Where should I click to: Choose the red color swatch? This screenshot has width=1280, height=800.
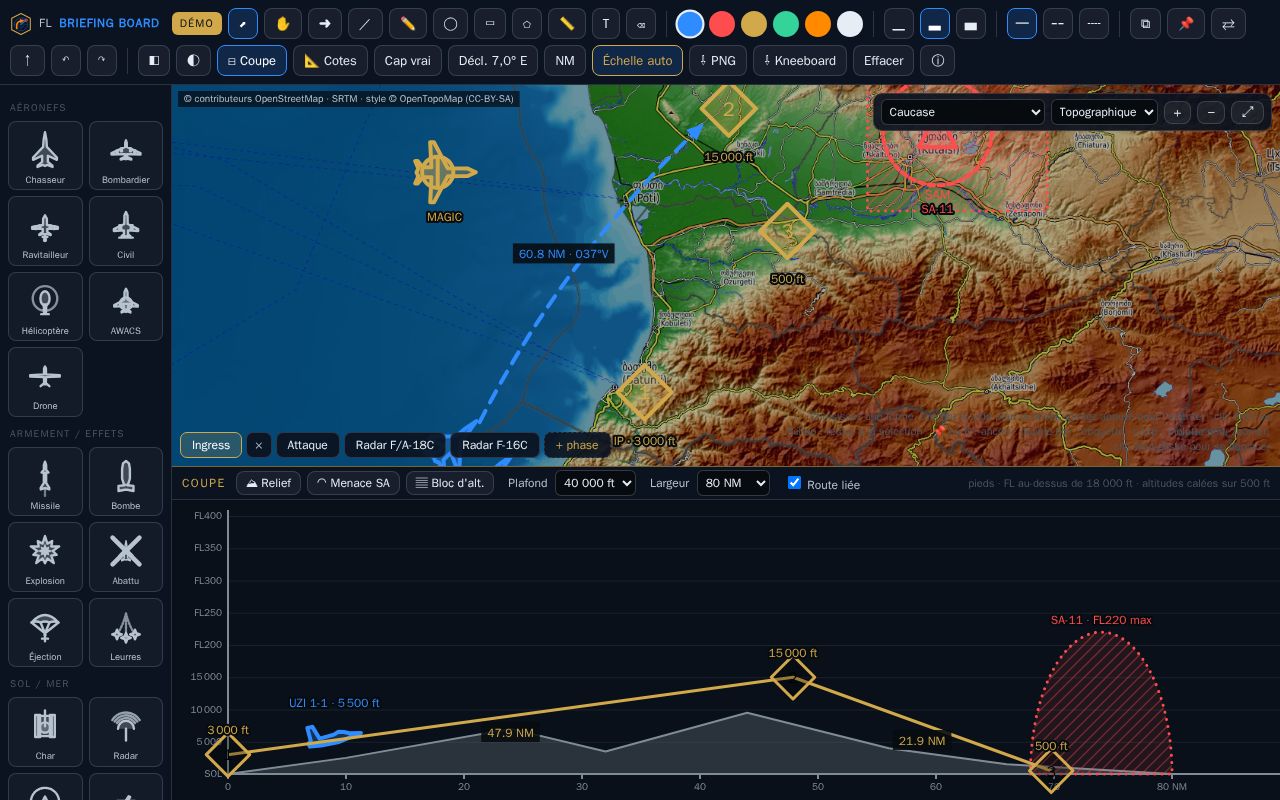tap(722, 24)
